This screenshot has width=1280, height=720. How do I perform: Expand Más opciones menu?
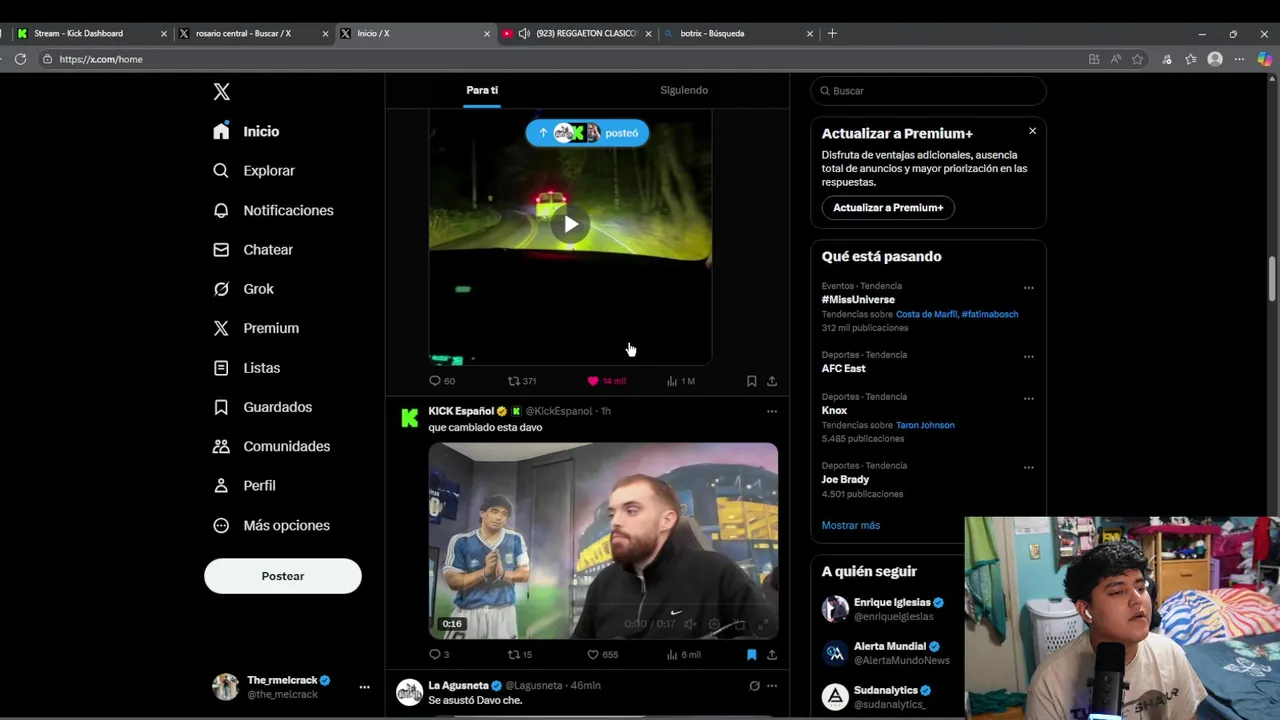click(x=271, y=525)
